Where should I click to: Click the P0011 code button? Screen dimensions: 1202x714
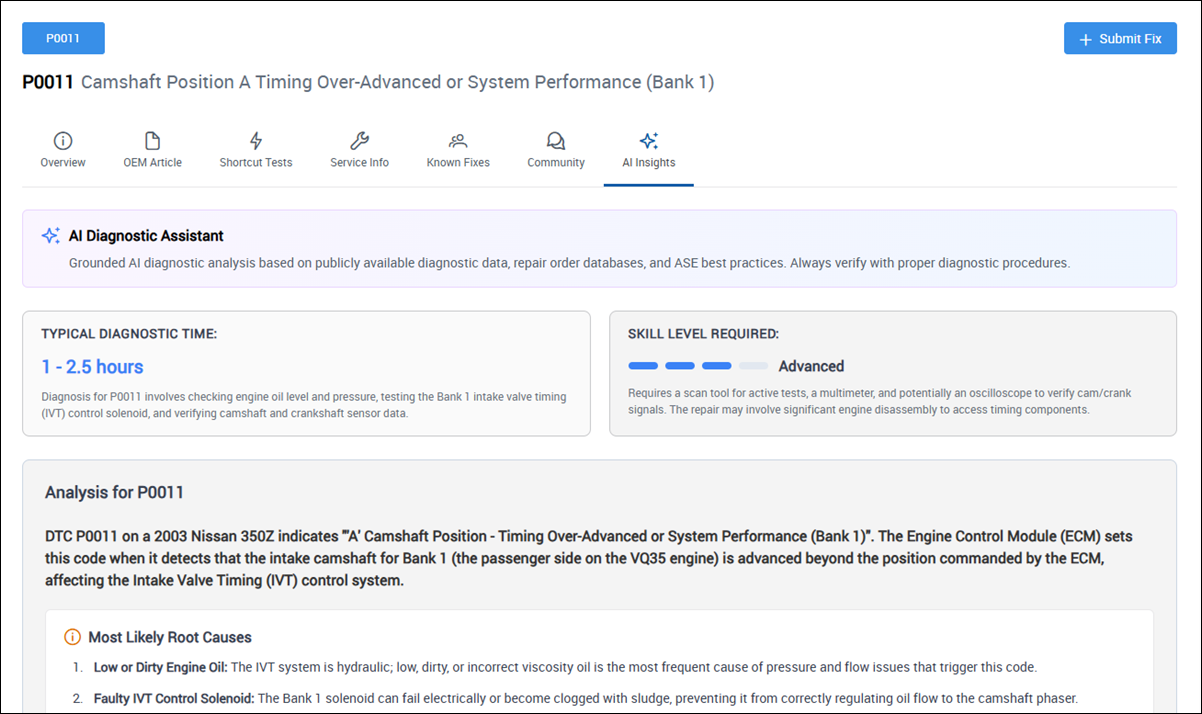[63, 38]
